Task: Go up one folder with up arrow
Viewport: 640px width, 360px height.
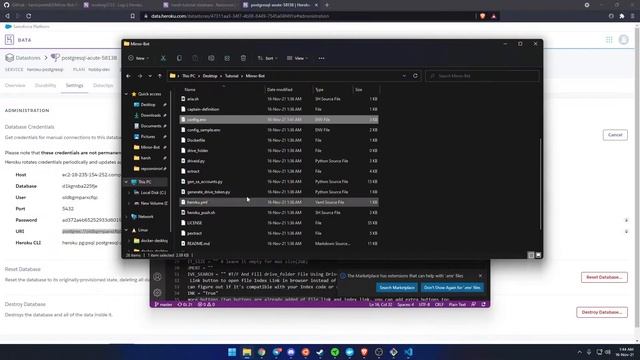Action: 160,76
